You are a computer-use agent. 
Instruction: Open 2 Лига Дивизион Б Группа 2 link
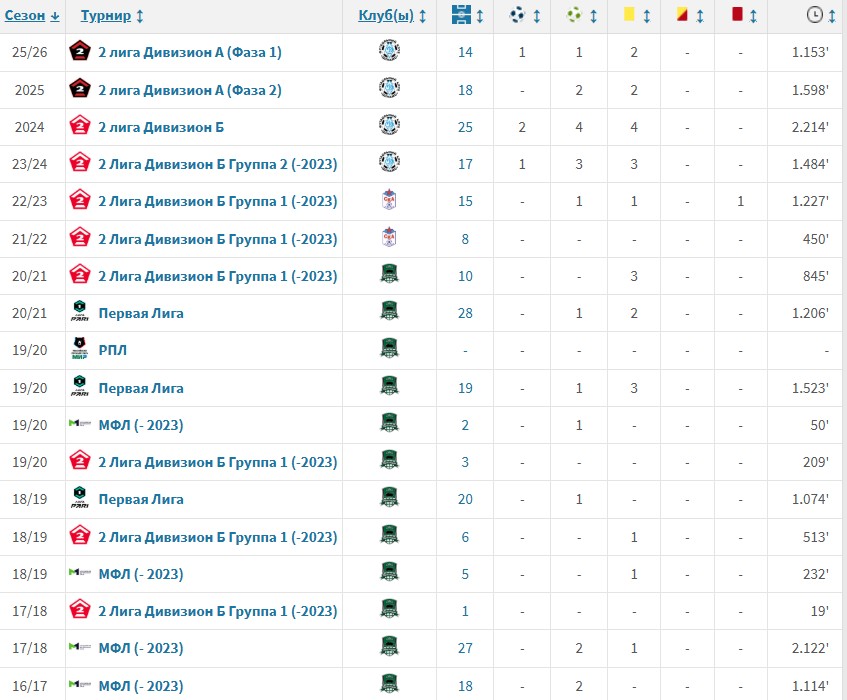coord(218,164)
